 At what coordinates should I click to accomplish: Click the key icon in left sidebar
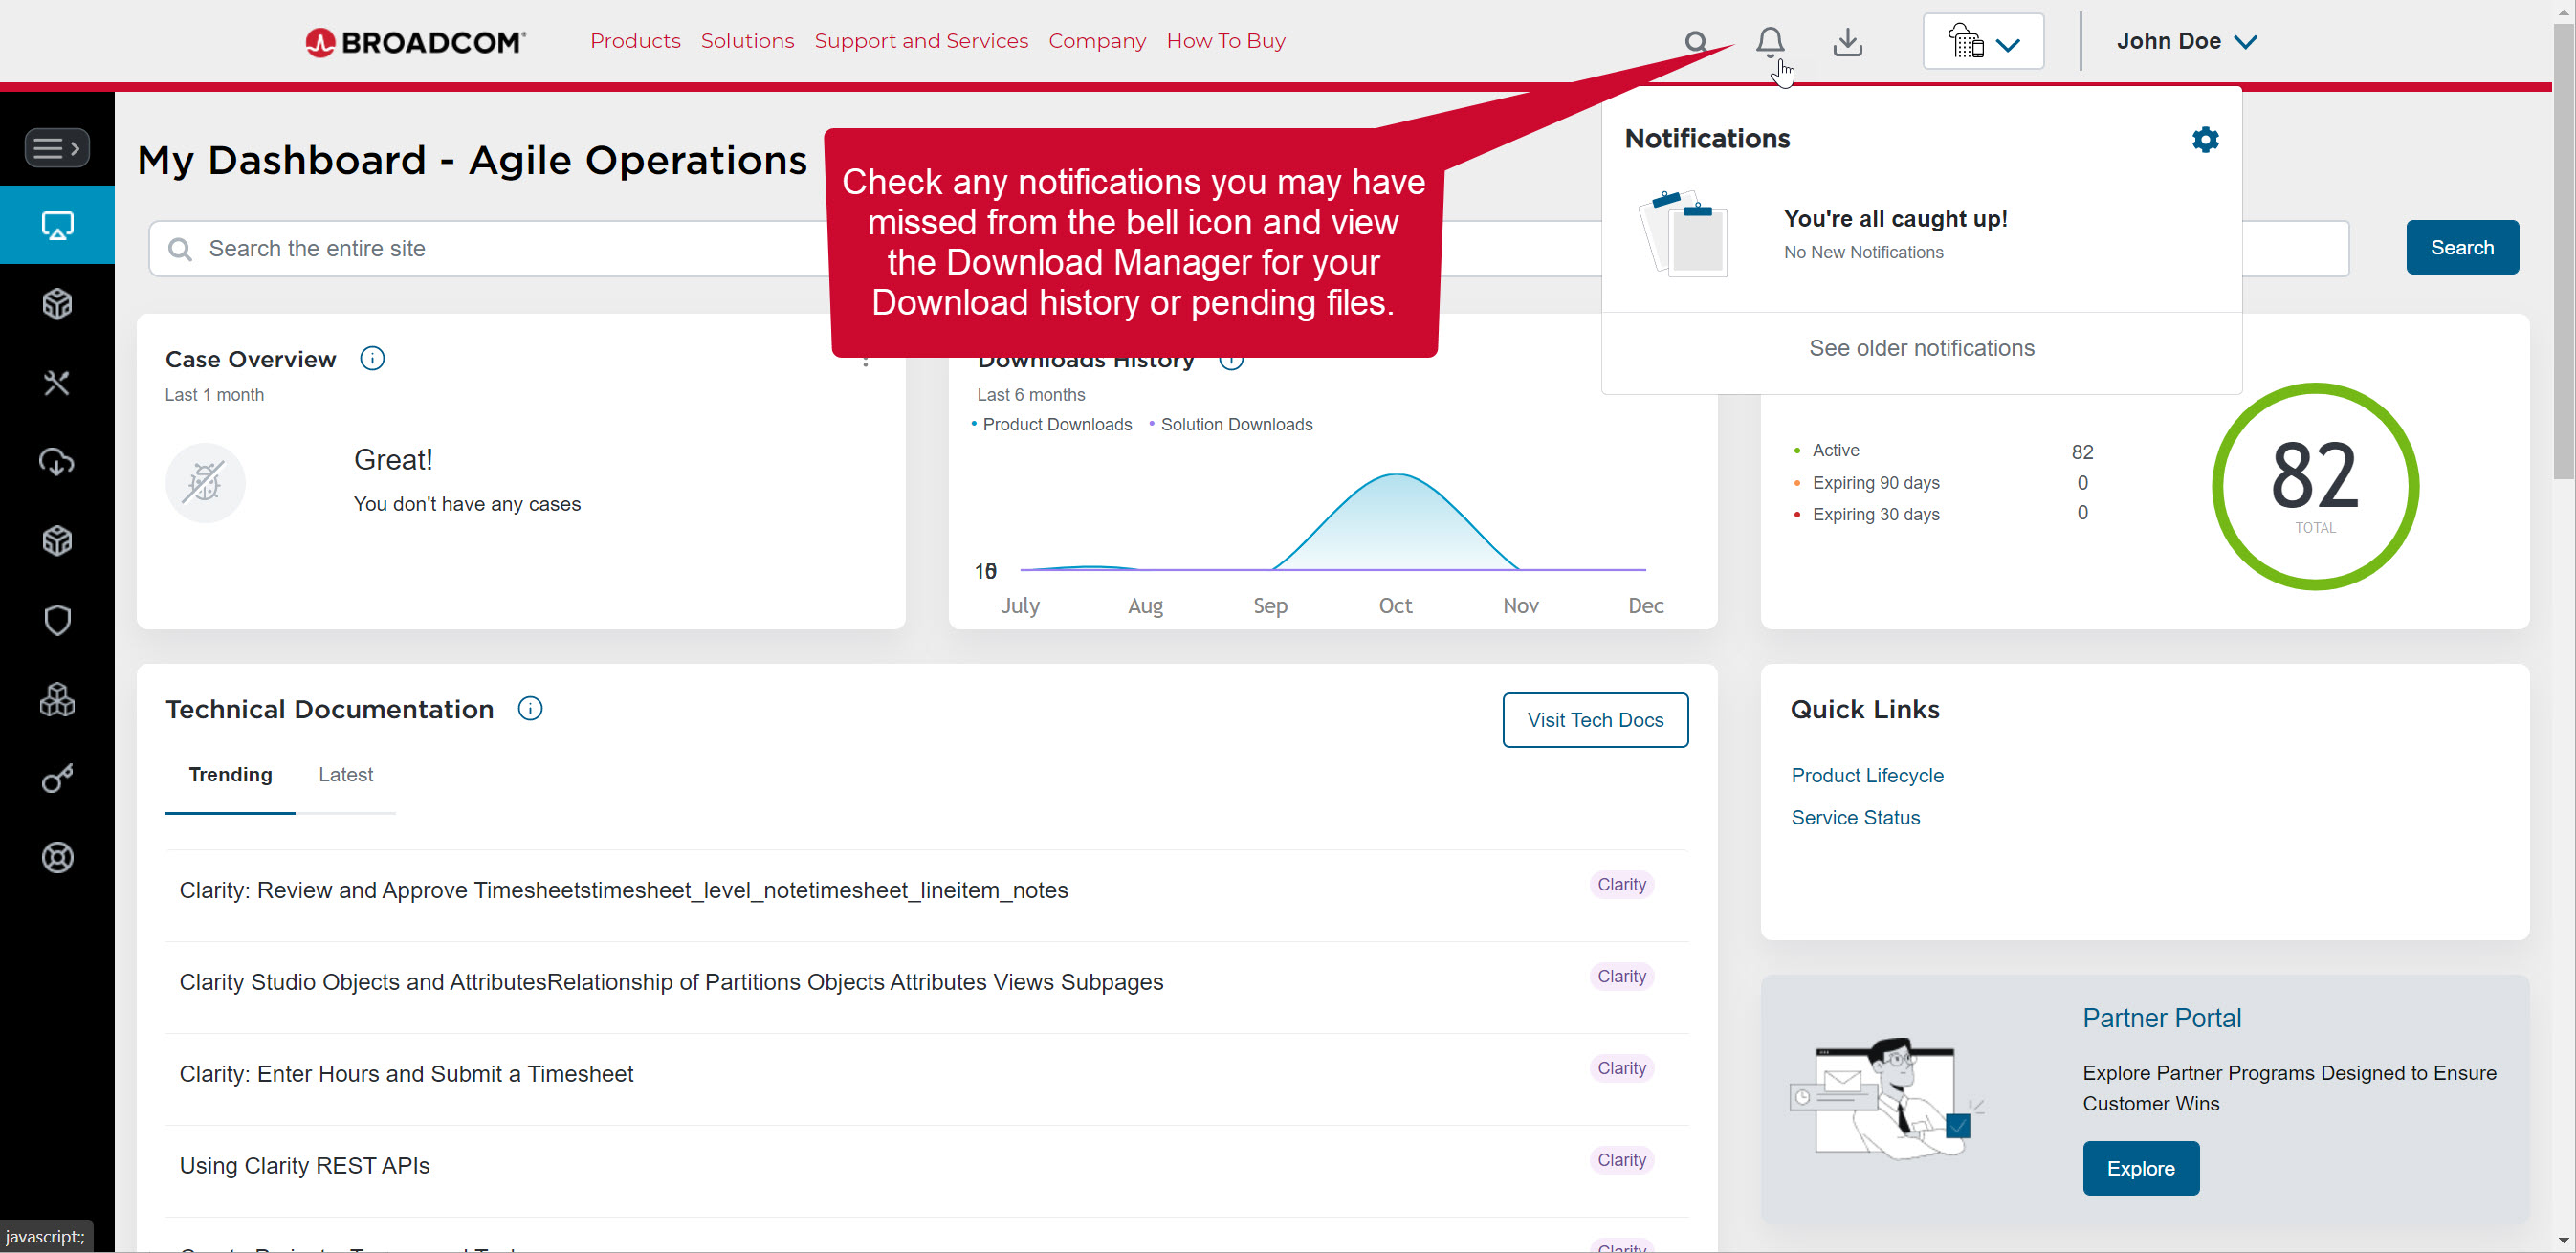pos(57,778)
